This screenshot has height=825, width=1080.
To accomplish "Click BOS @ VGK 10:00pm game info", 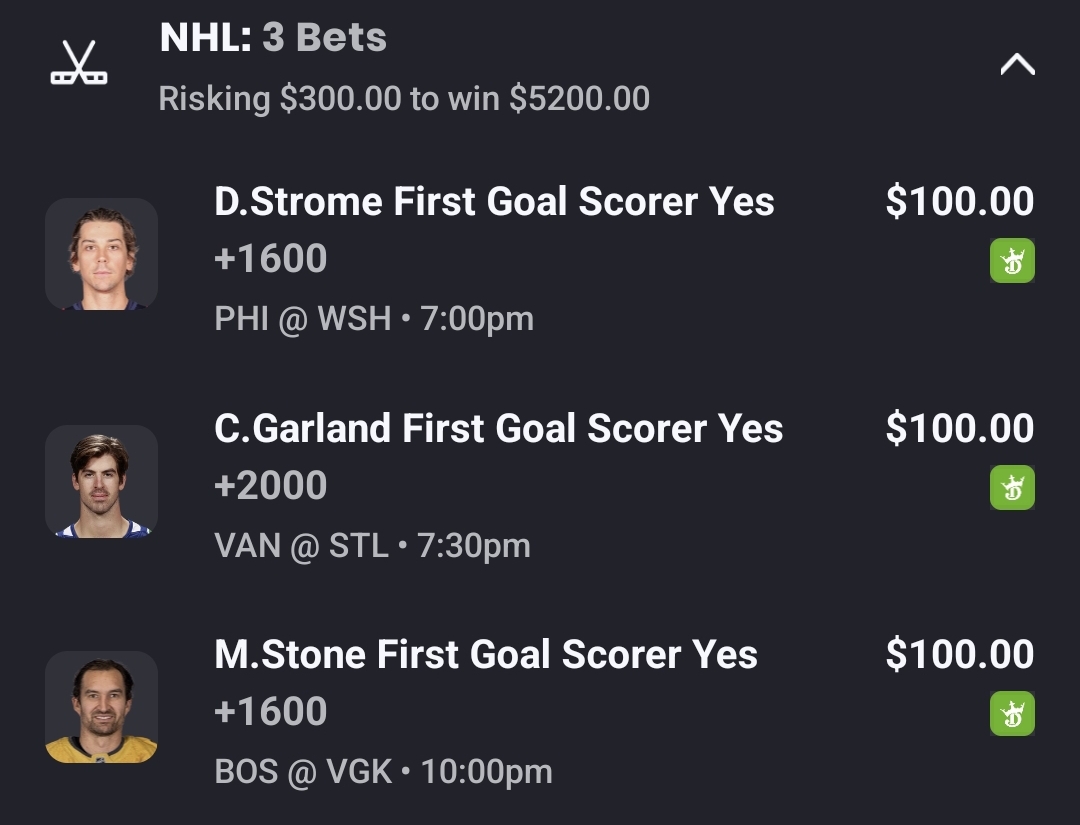I will tap(383, 772).
